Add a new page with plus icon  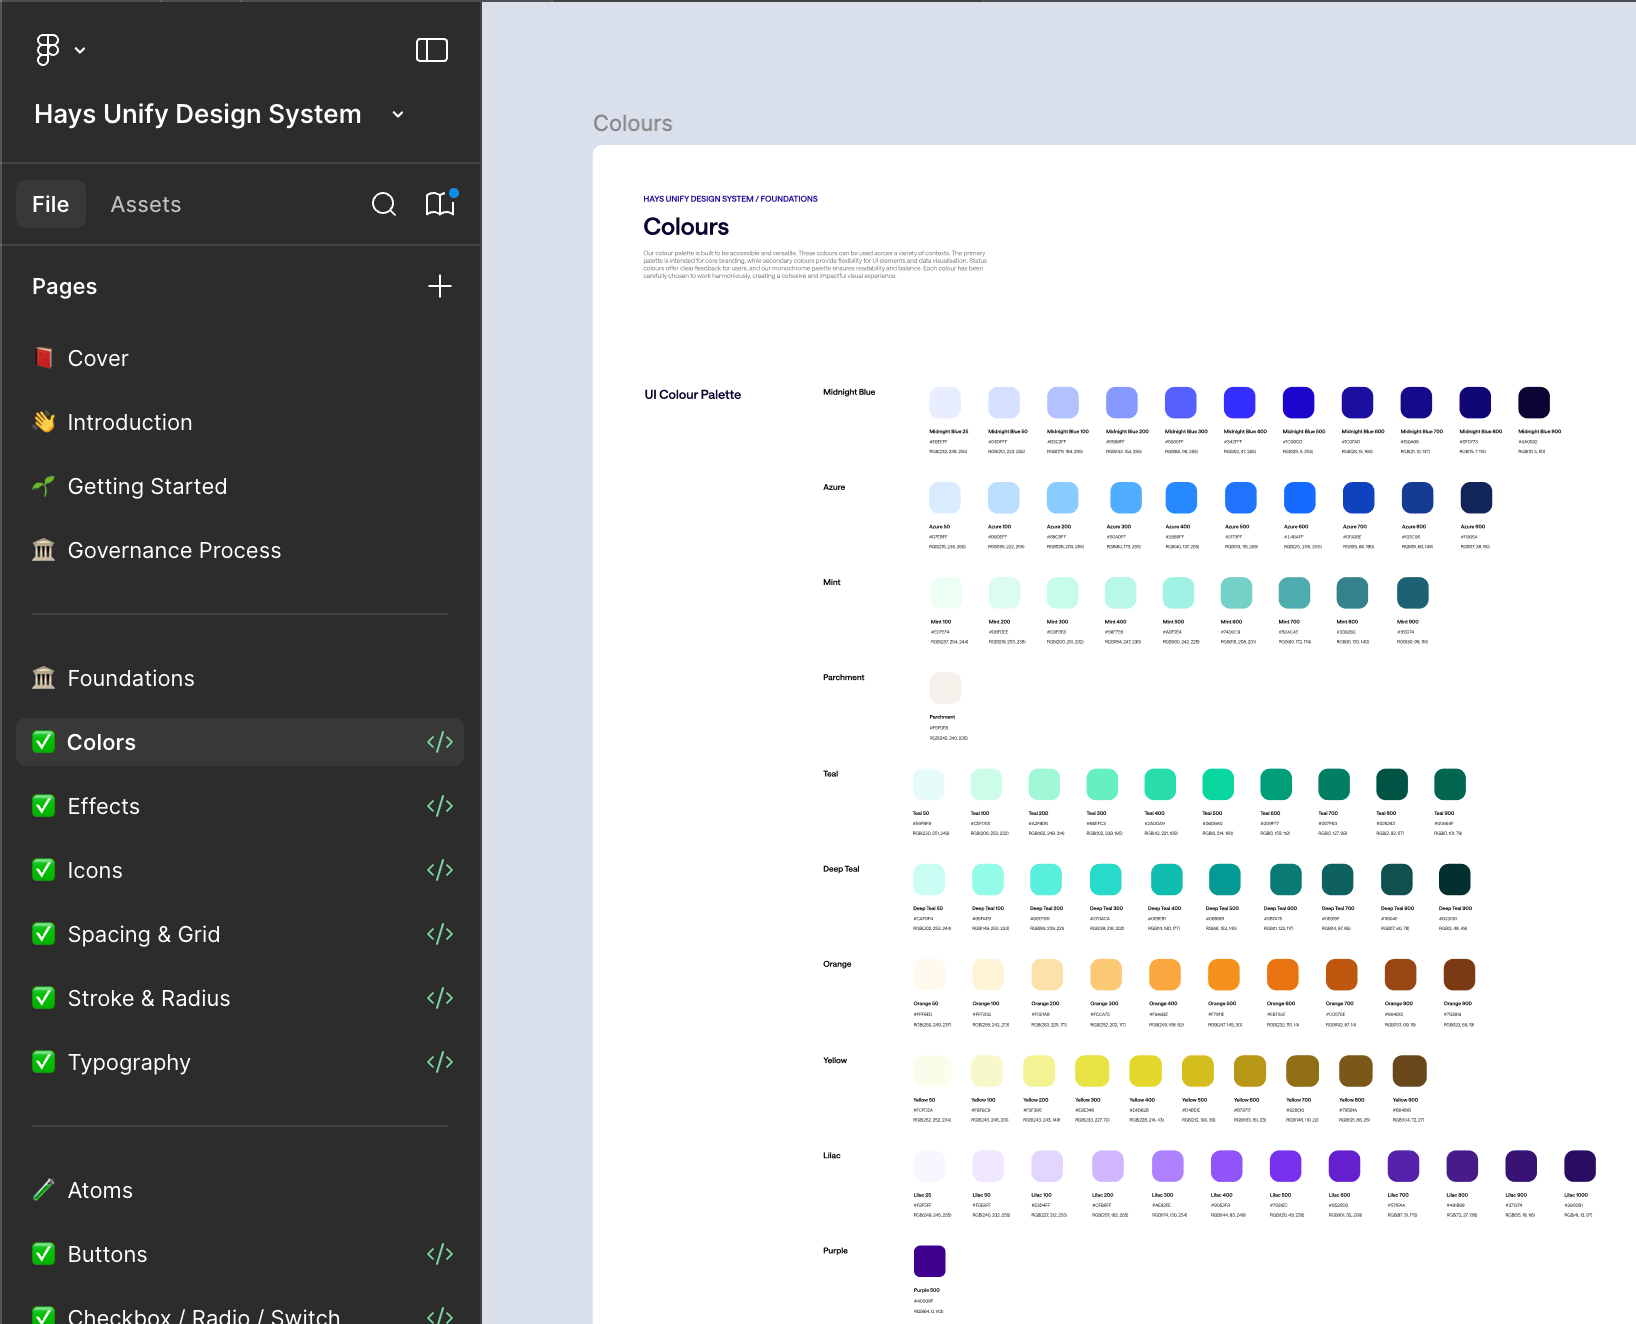[x=440, y=287]
